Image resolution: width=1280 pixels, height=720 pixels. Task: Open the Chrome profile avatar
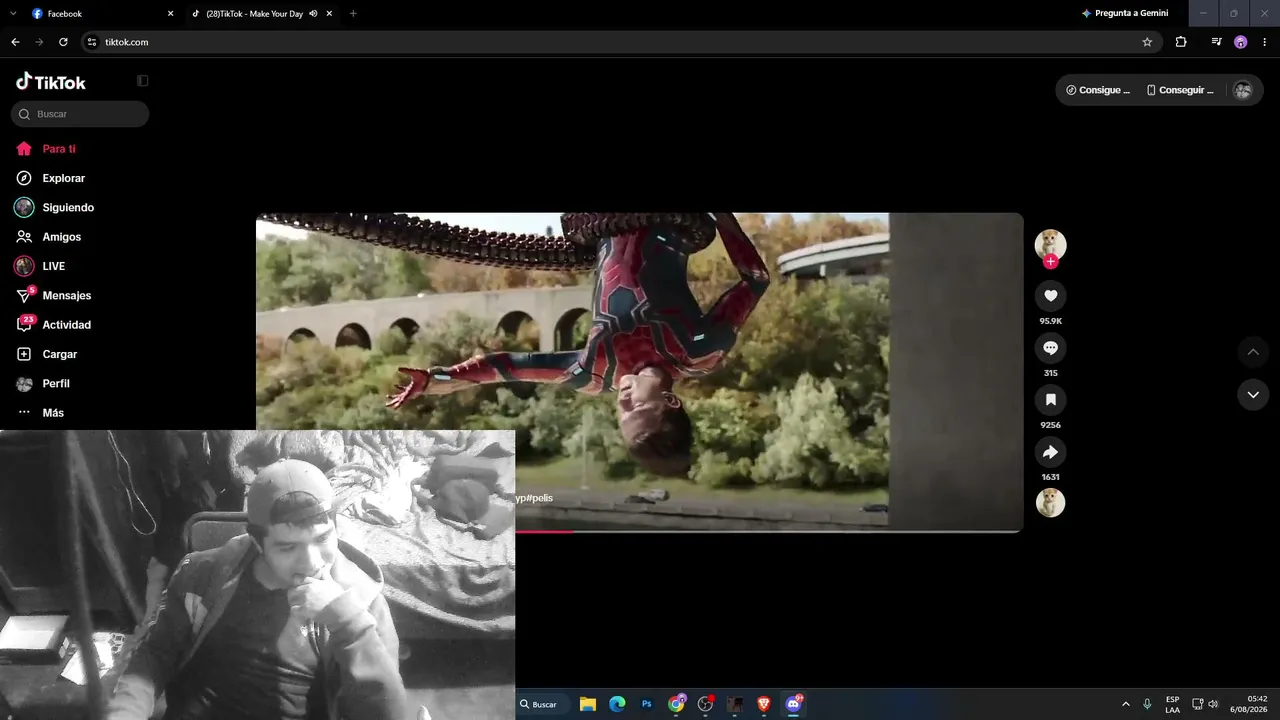pos(1241,42)
